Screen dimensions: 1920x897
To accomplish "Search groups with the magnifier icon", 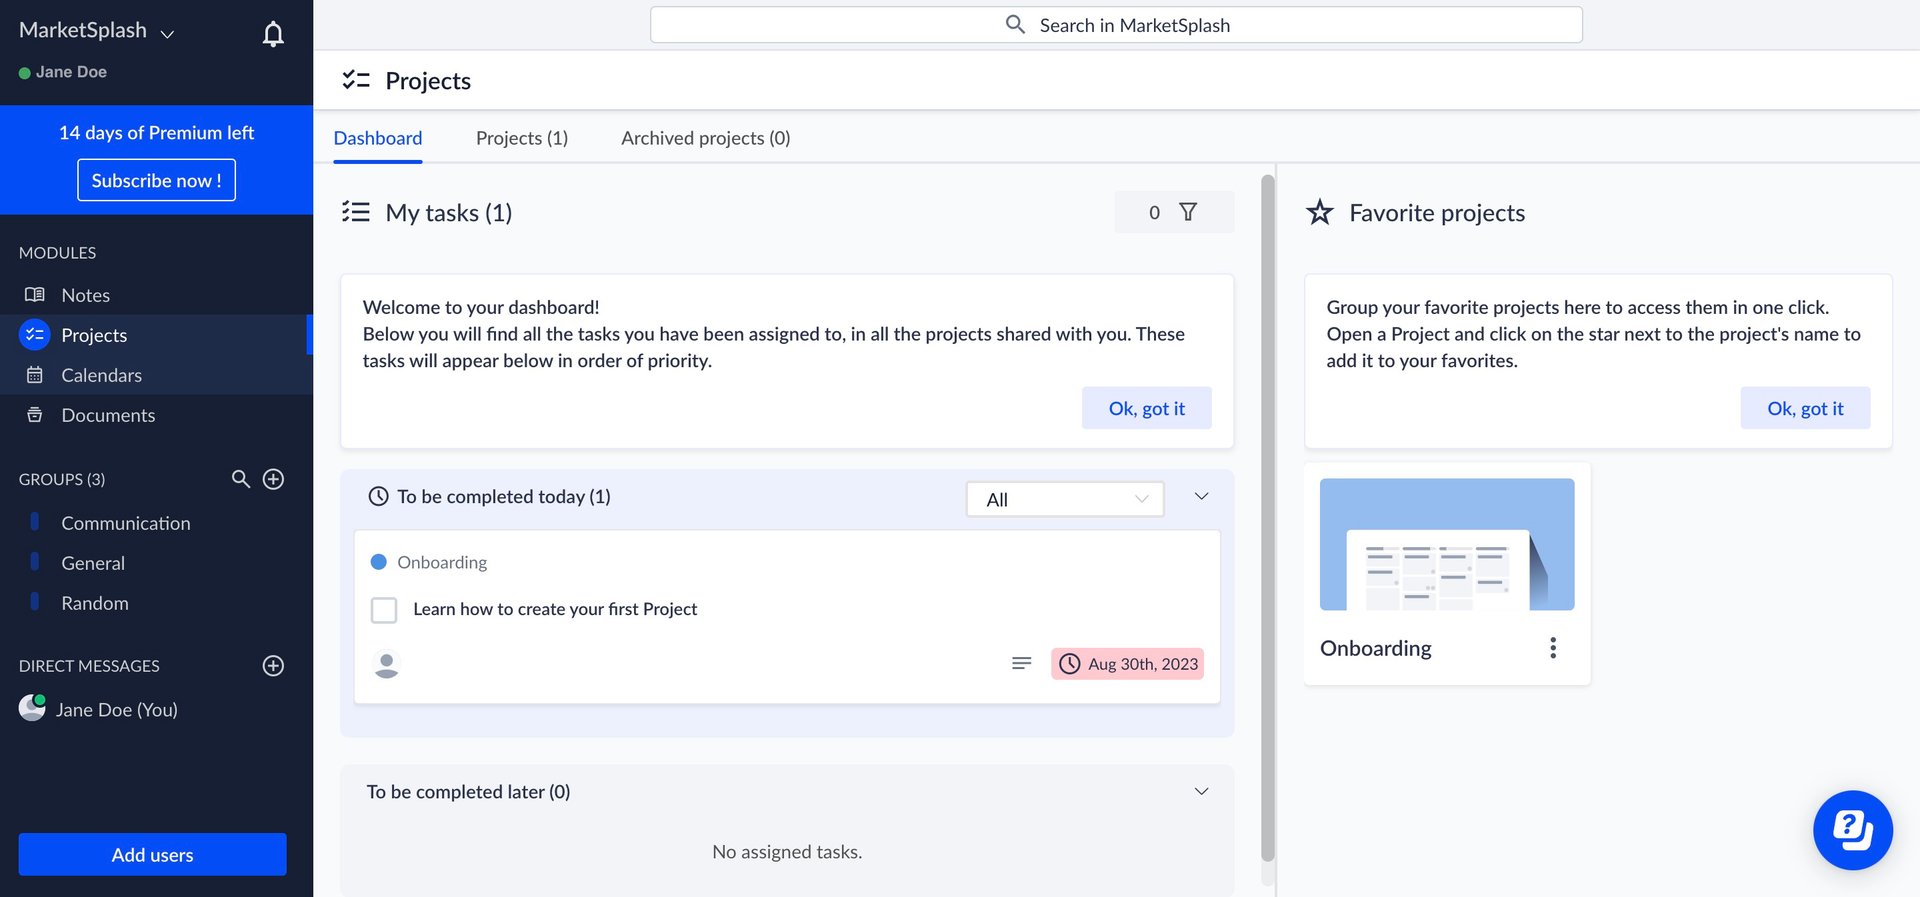I will [x=240, y=479].
